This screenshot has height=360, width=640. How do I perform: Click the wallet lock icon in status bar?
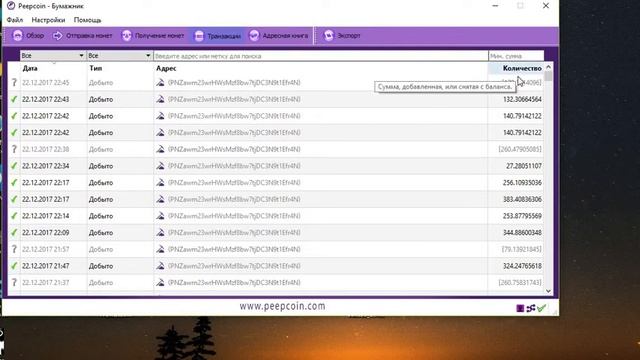[x=520, y=308]
